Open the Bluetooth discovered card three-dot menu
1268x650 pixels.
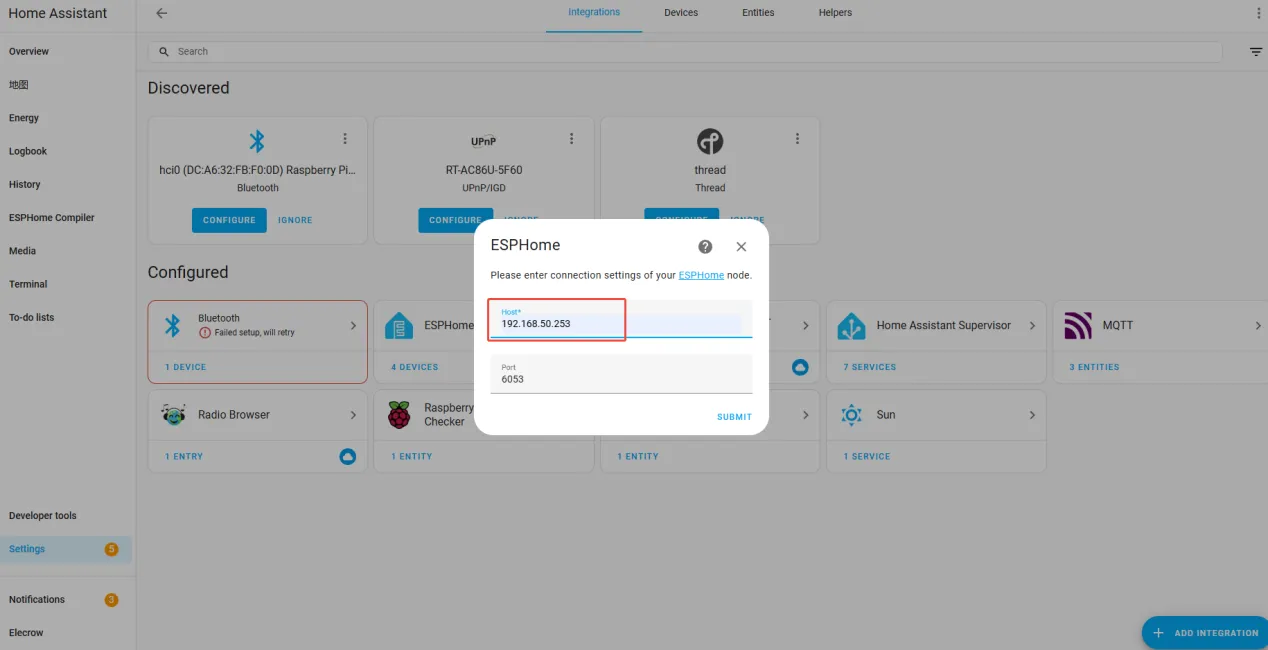click(345, 139)
